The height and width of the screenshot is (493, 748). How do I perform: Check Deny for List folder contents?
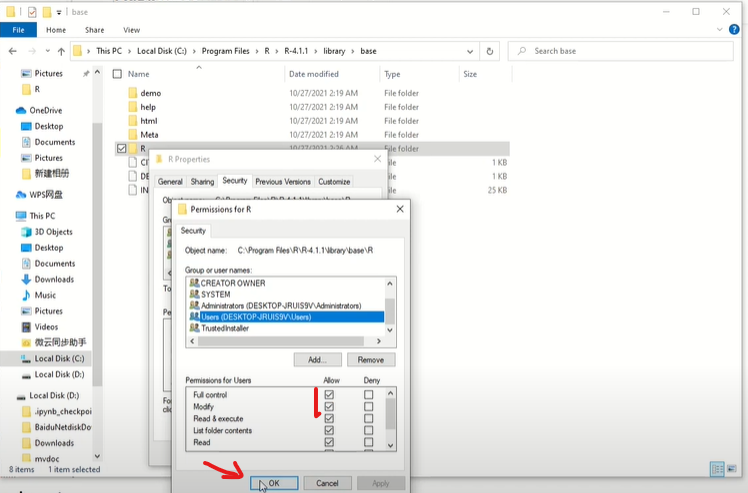pos(368,430)
